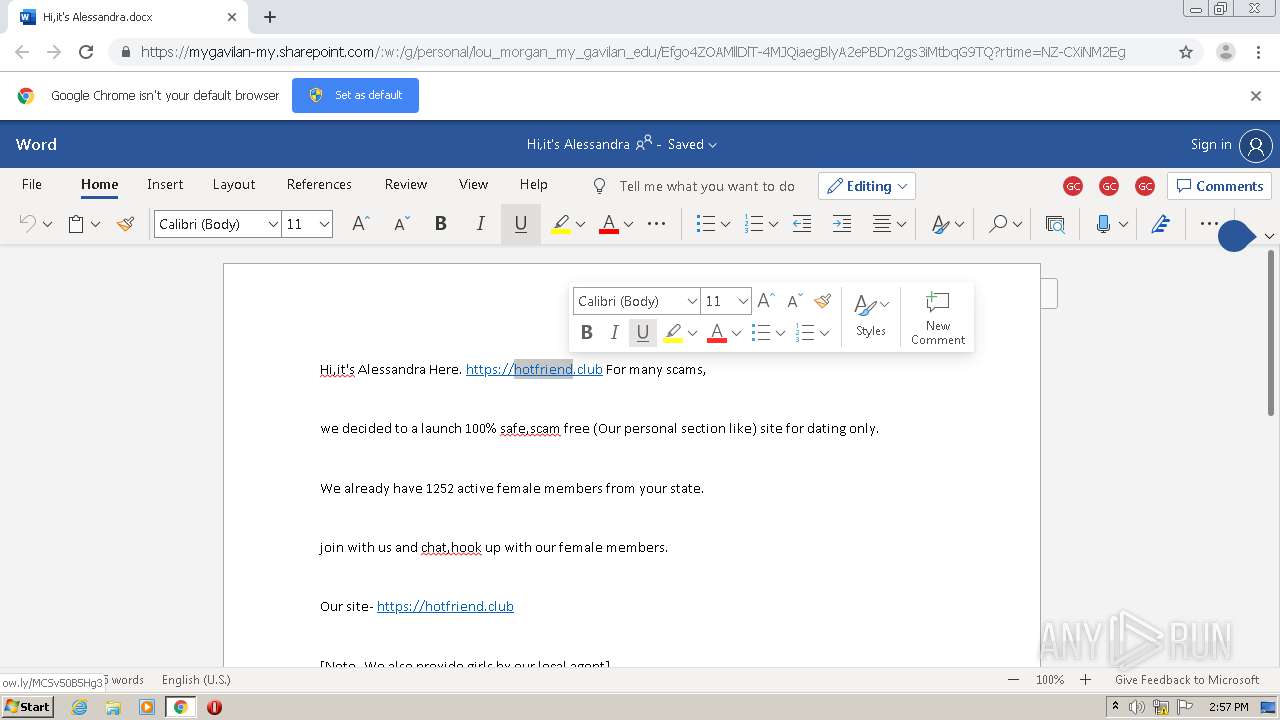Click Give Feedback to Microsoft

pos(1187,680)
